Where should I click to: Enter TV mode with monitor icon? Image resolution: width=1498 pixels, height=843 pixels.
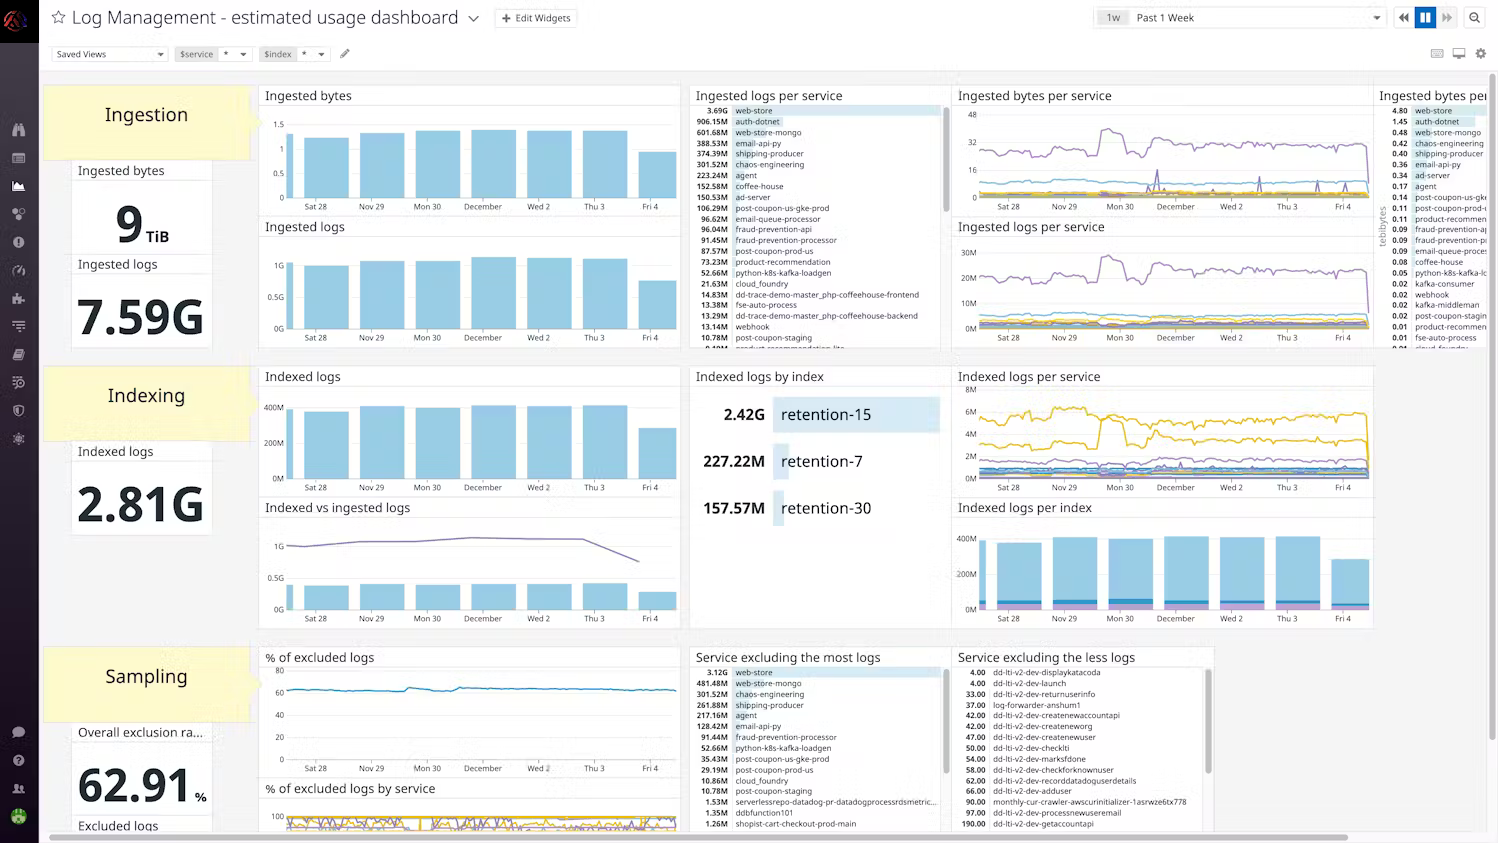(1459, 54)
